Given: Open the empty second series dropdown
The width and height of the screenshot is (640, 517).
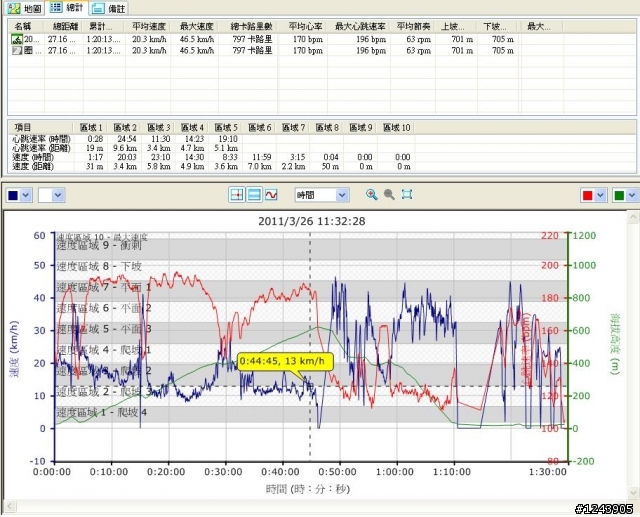Looking at the screenshot, I should pyautogui.click(x=51, y=195).
